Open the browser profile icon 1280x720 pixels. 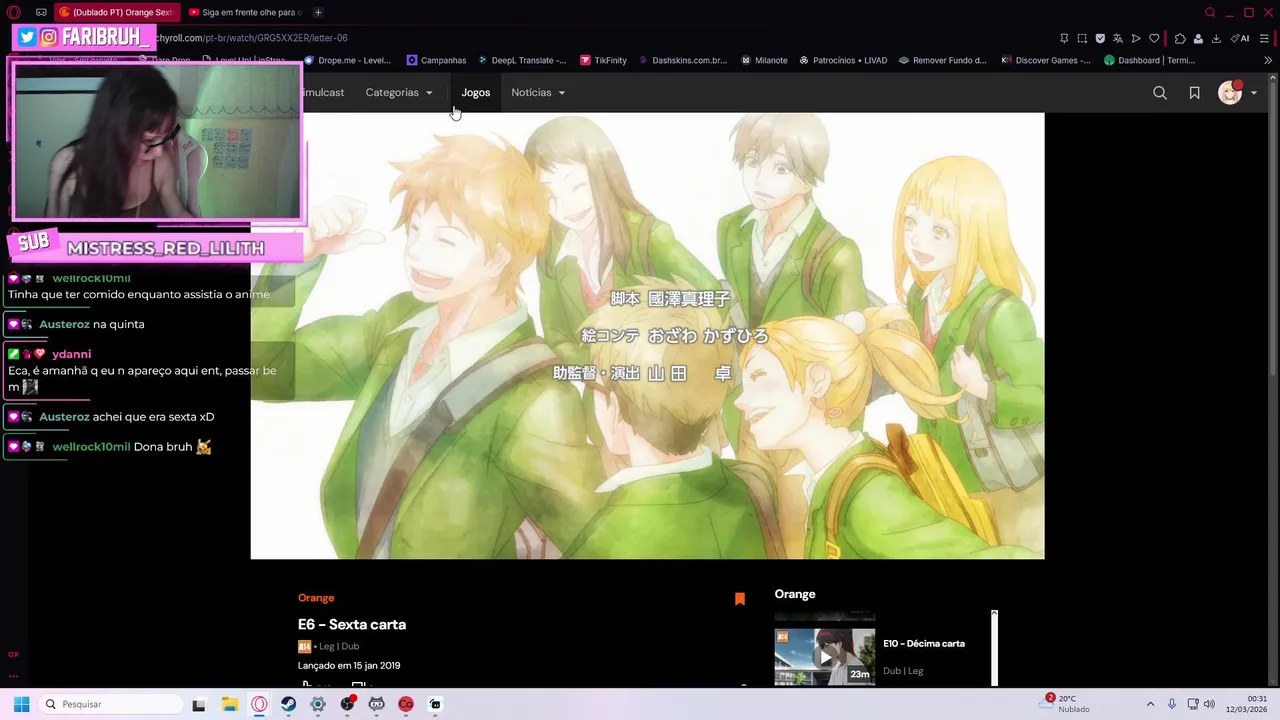click(x=1198, y=38)
